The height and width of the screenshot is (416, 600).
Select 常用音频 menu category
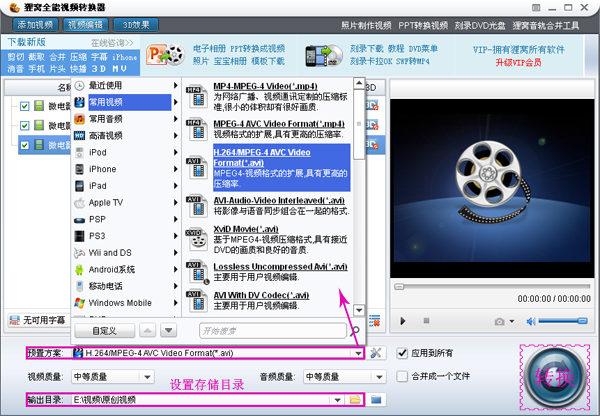(x=126, y=119)
